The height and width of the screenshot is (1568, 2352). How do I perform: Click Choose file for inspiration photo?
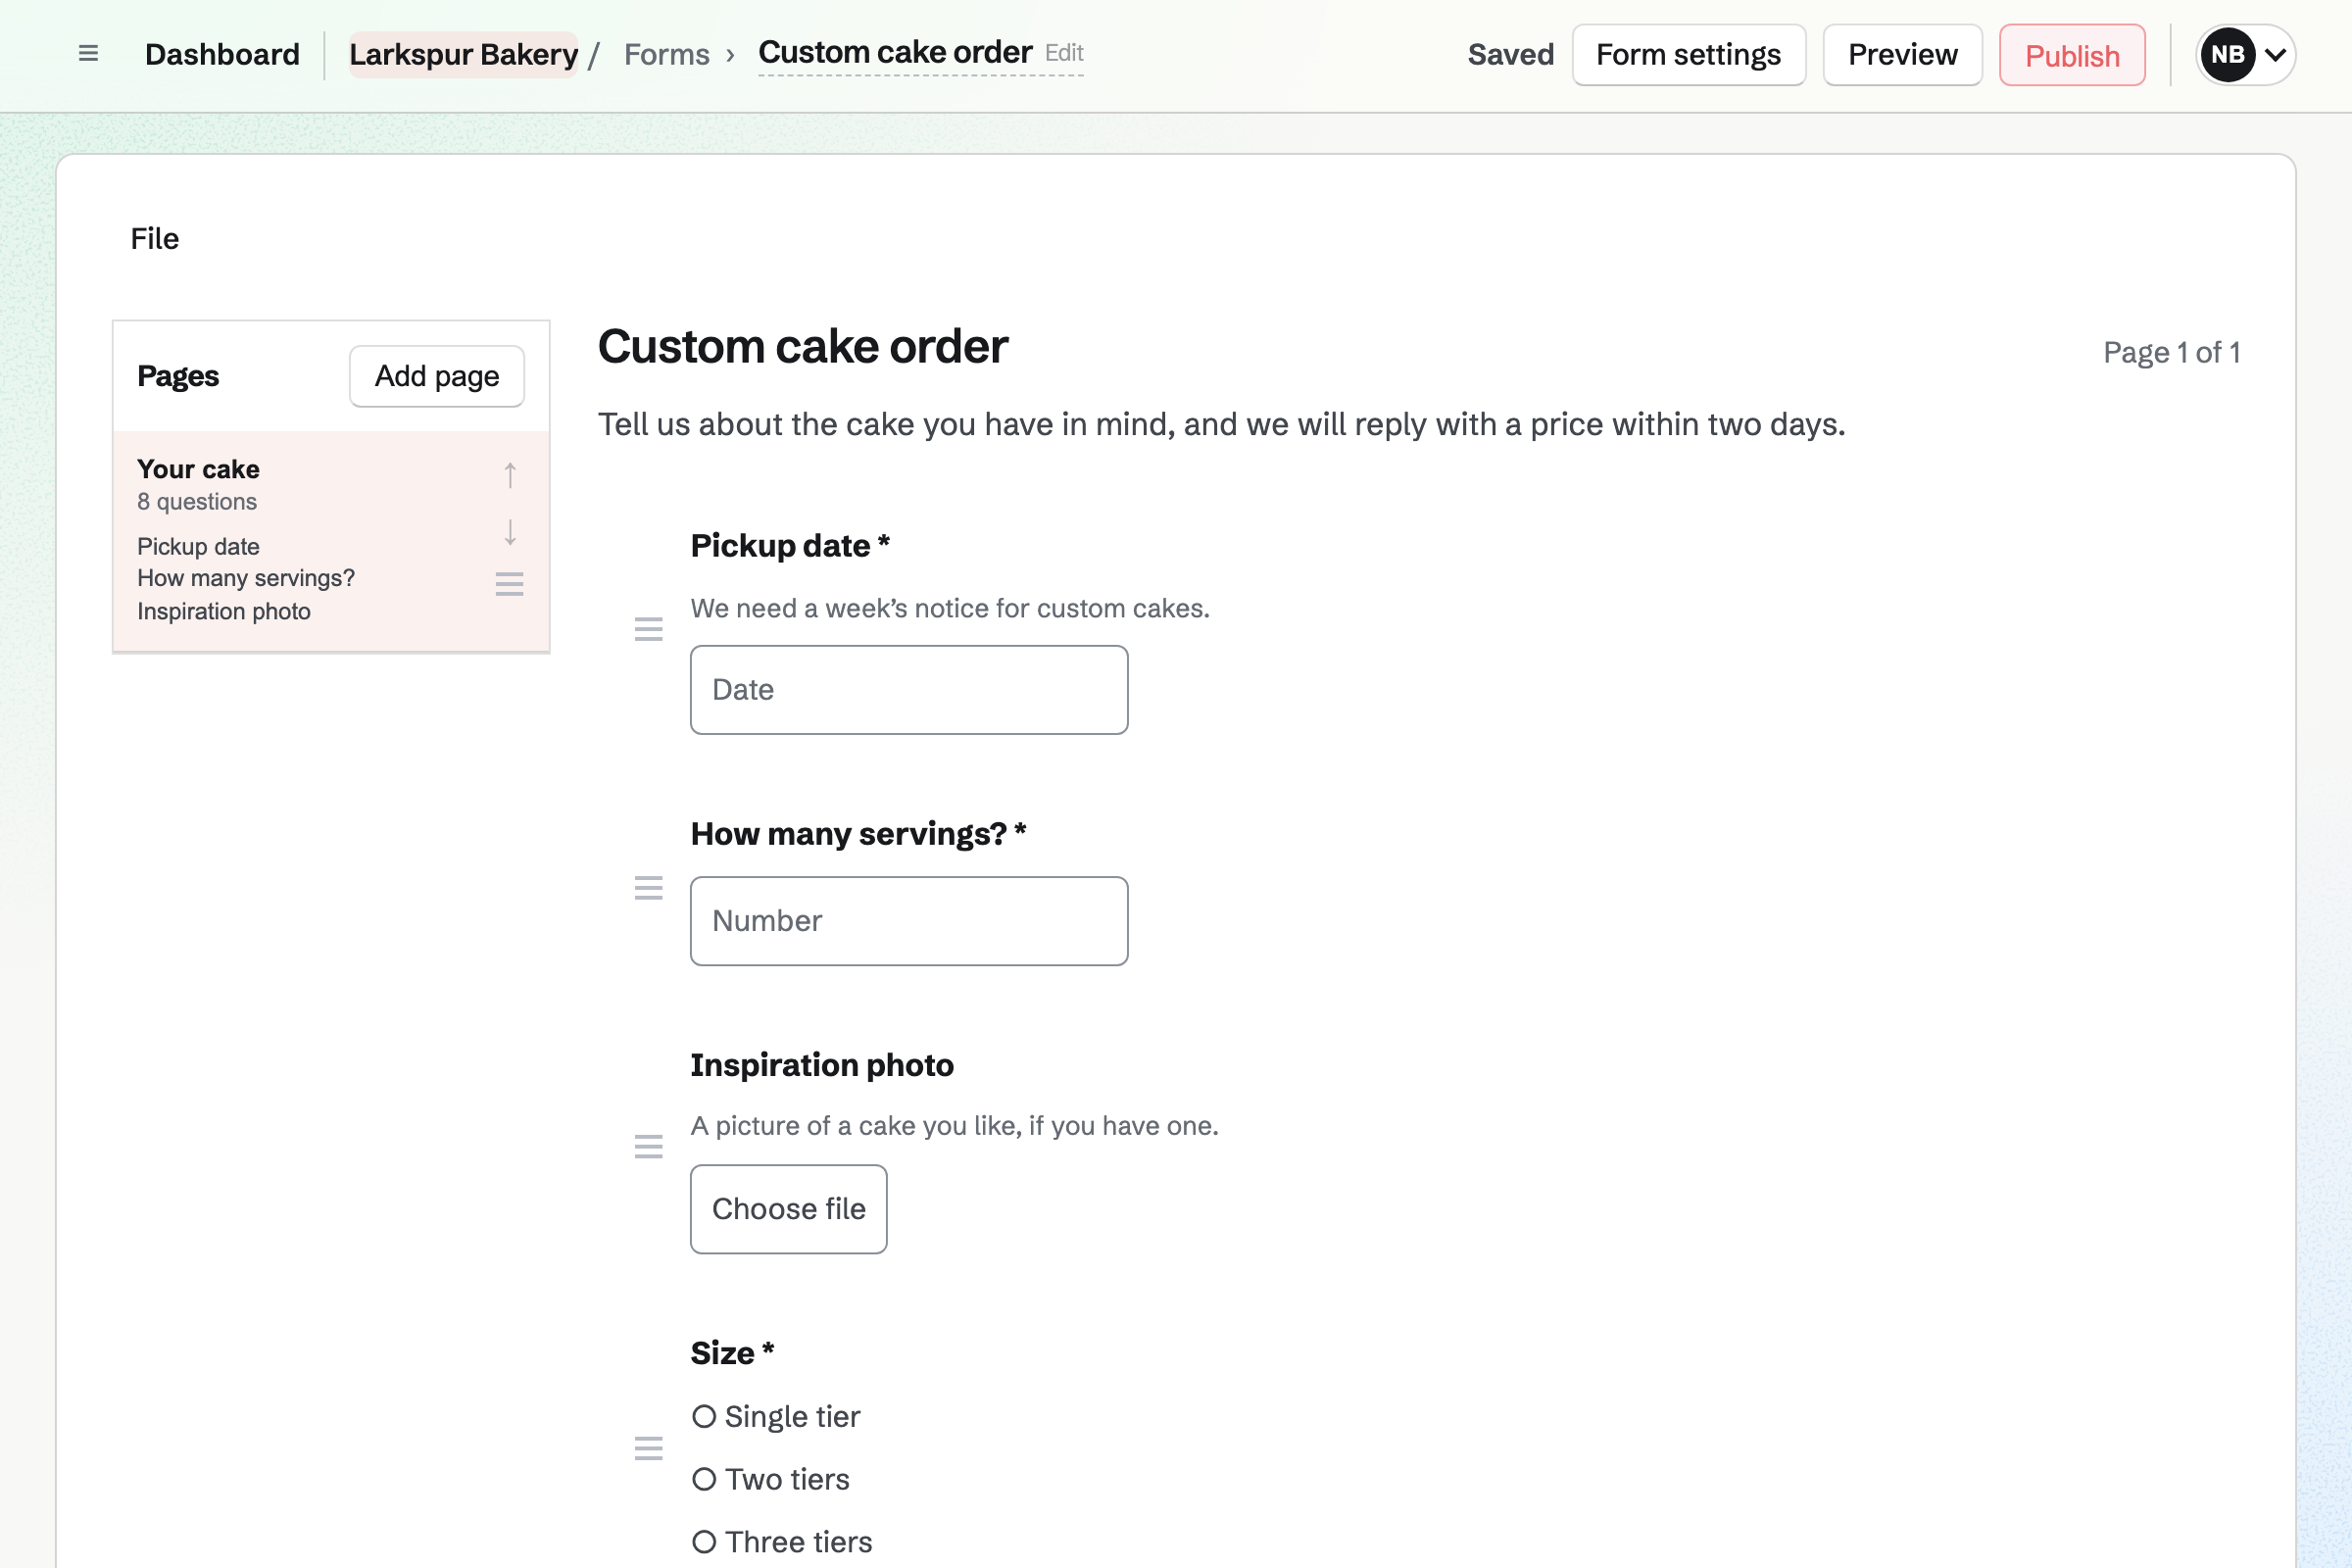point(789,1209)
